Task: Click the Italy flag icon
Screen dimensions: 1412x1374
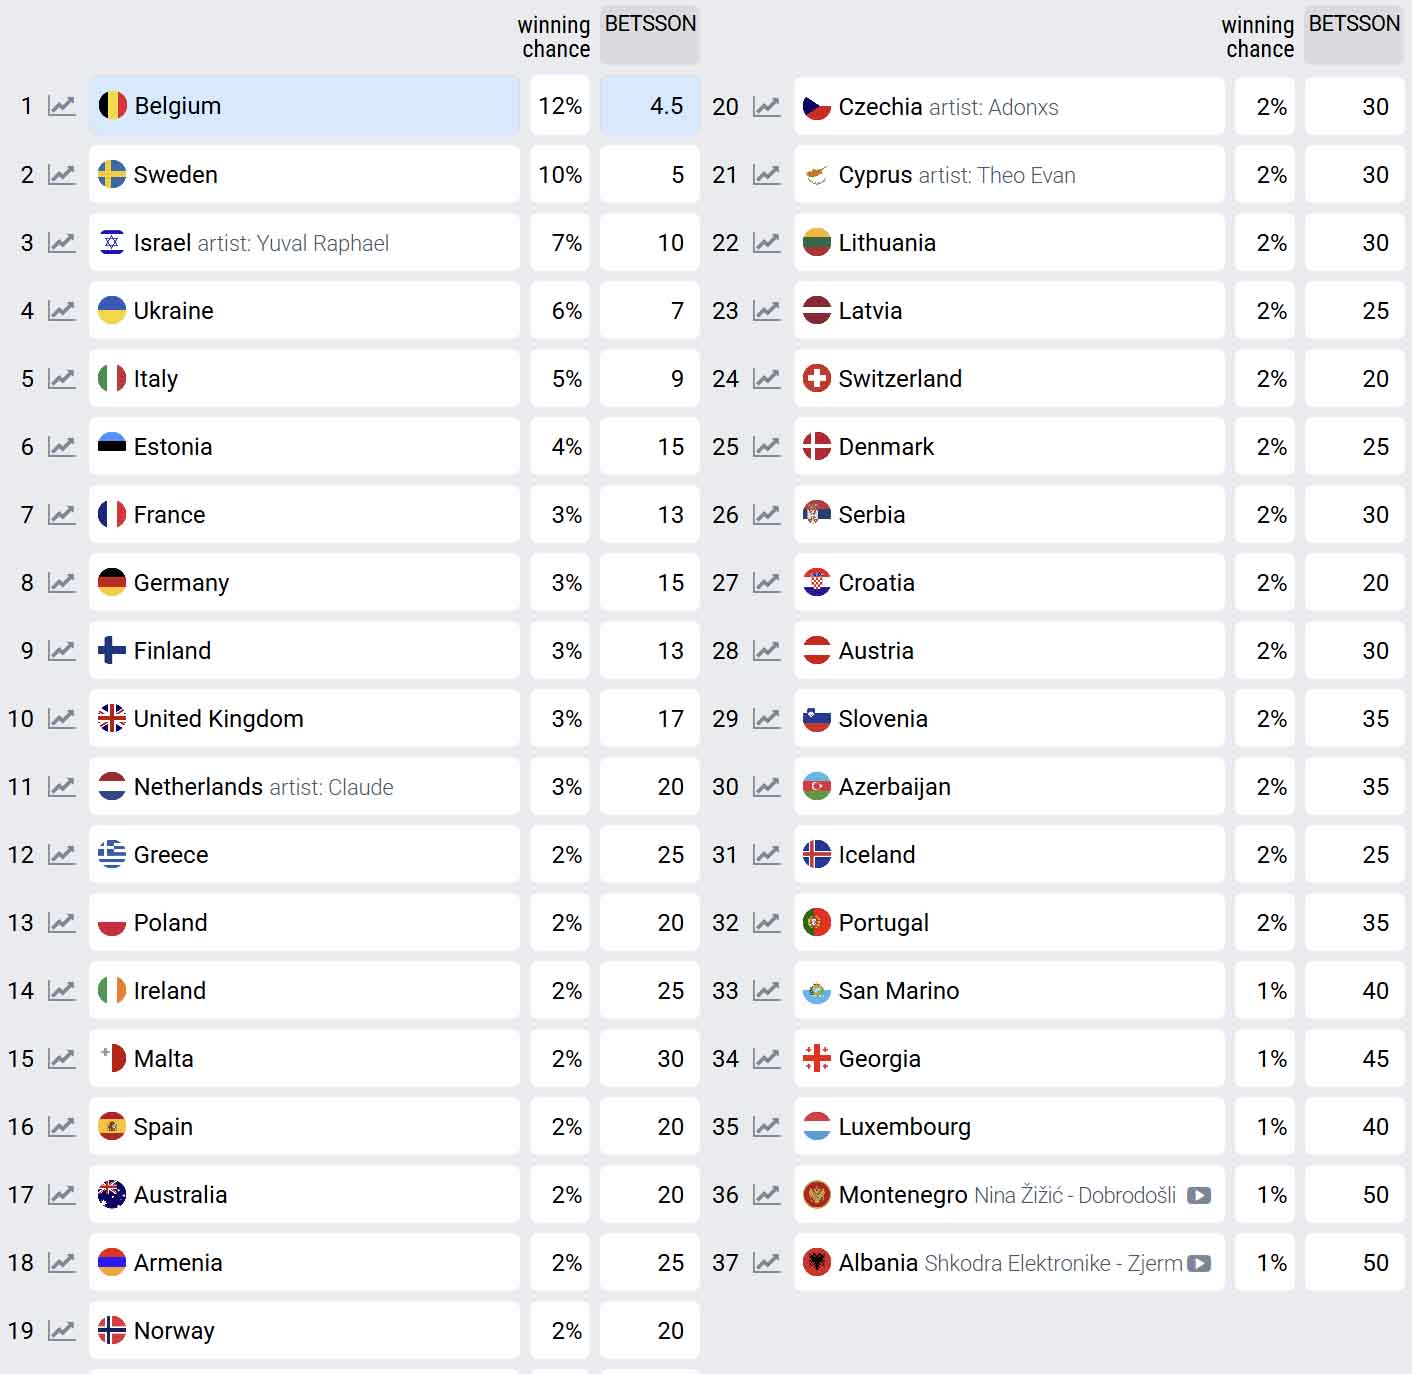Action: [112, 379]
